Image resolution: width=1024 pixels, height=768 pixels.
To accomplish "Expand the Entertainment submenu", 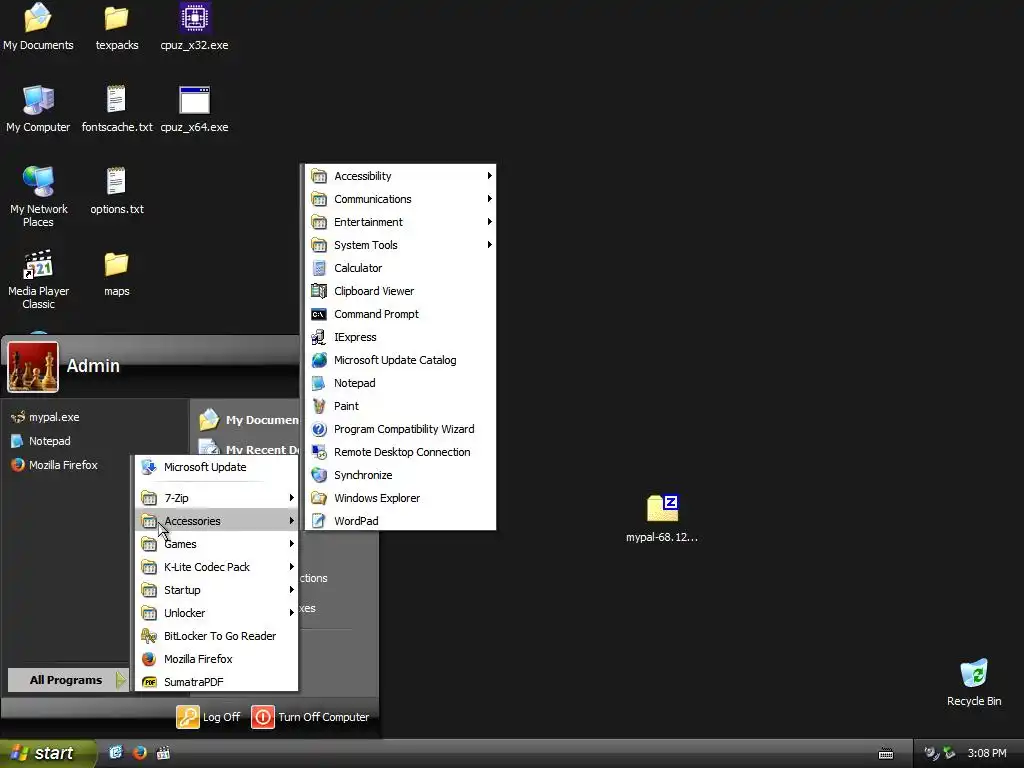I will pyautogui.click(x=401, y=222).
